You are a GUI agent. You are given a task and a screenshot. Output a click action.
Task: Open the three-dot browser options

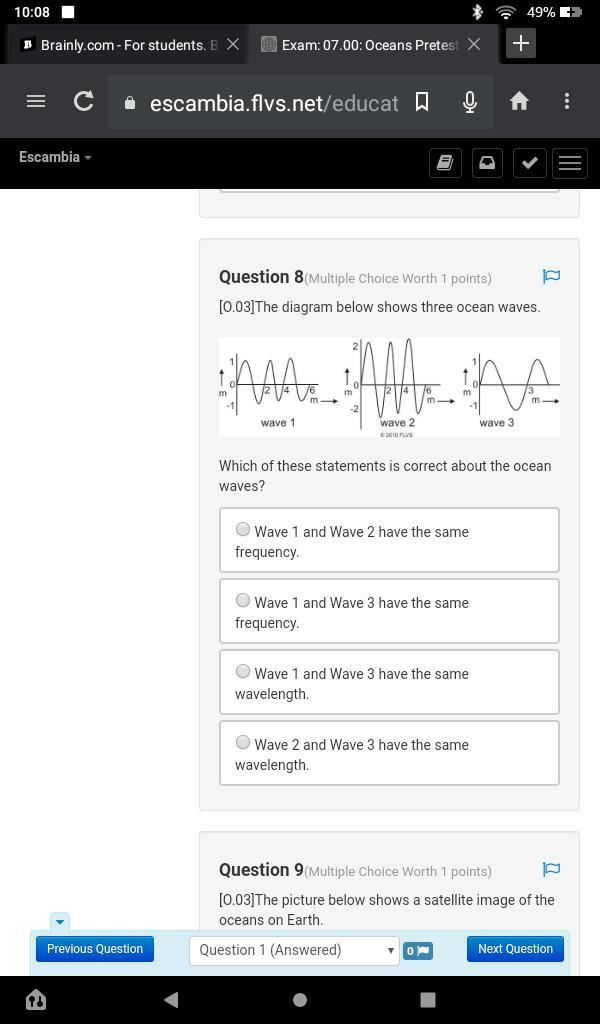[x=567, y=101]
